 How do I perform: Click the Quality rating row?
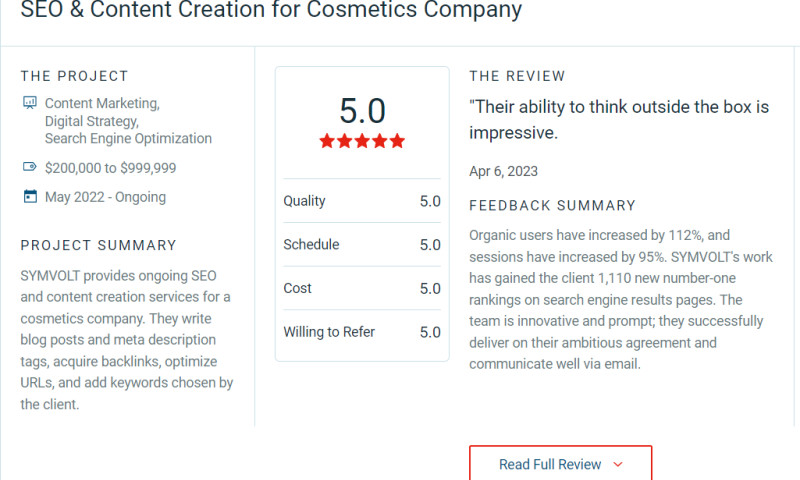pos(362,201)
